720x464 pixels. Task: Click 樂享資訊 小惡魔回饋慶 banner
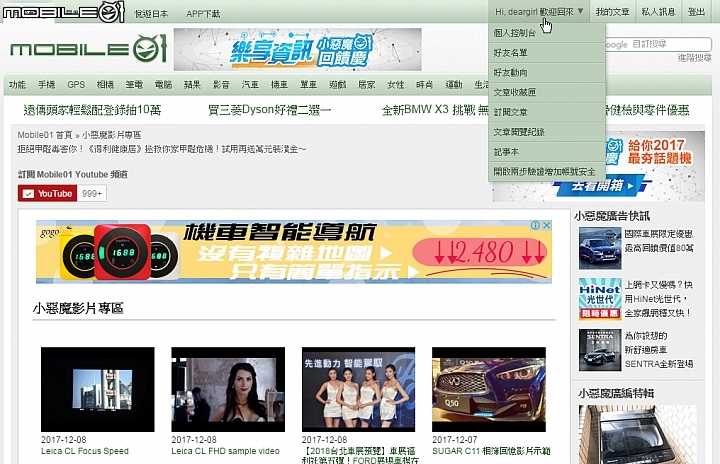point(298,49)
